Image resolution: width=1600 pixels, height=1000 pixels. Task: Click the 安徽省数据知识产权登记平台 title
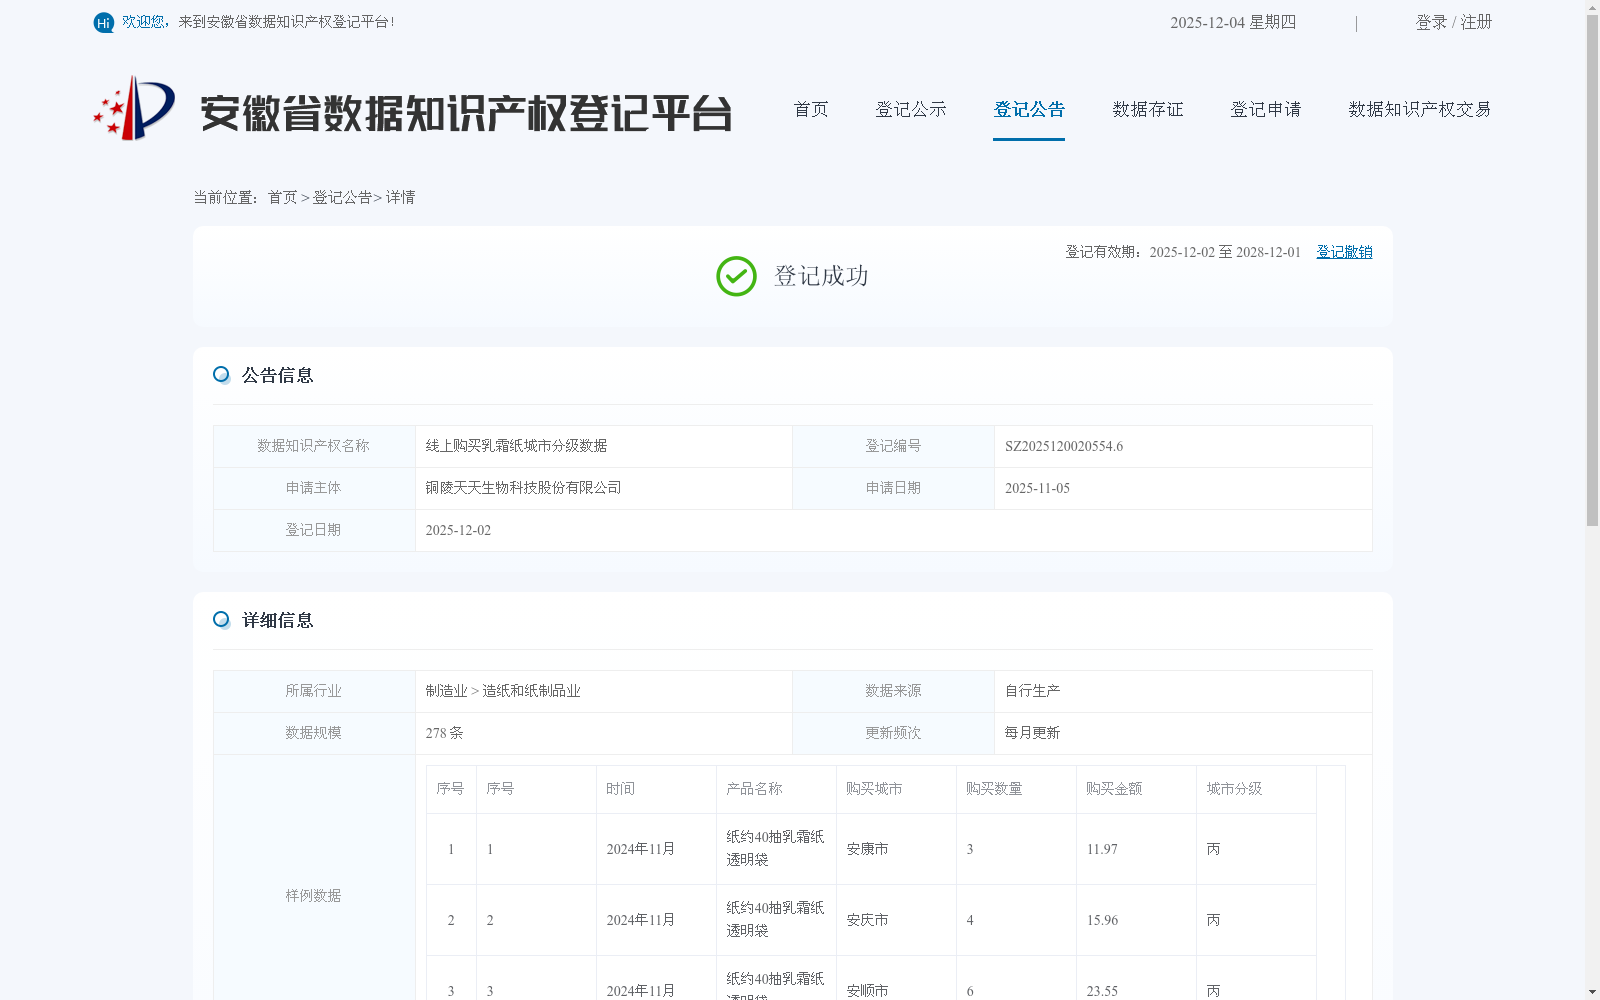pyautogui.click(x=466, y=113)
